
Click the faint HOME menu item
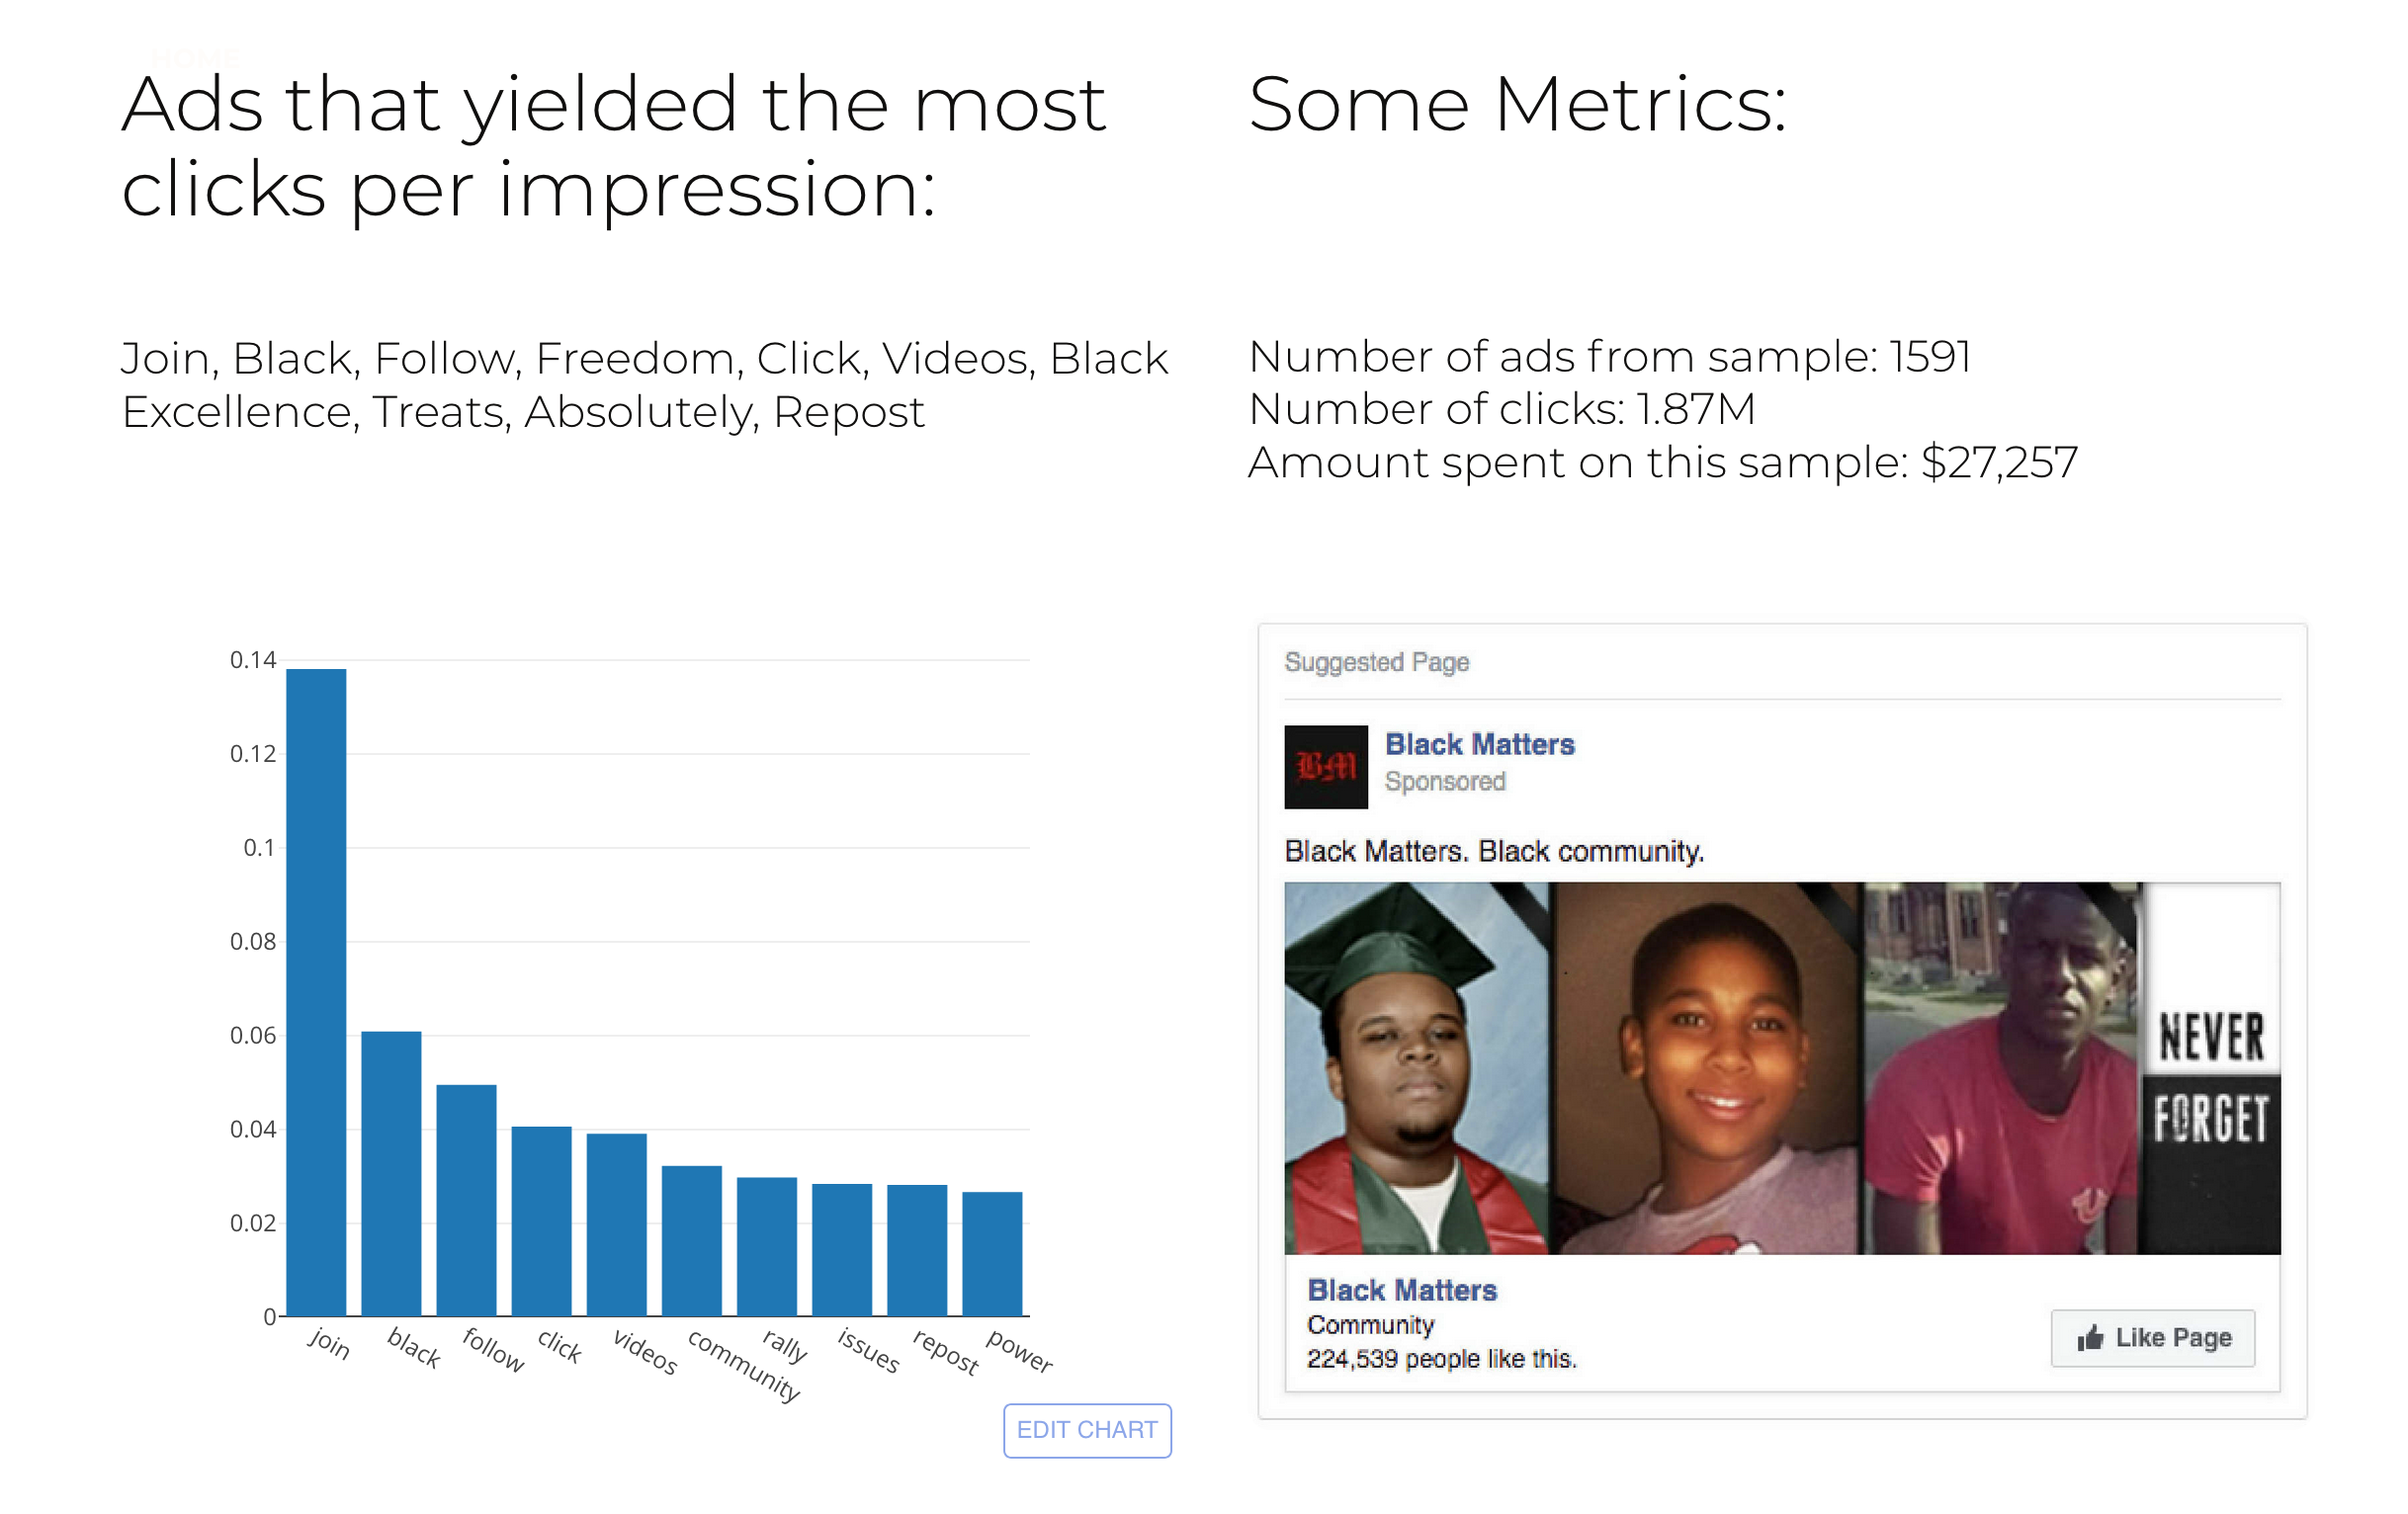[196, 58]
